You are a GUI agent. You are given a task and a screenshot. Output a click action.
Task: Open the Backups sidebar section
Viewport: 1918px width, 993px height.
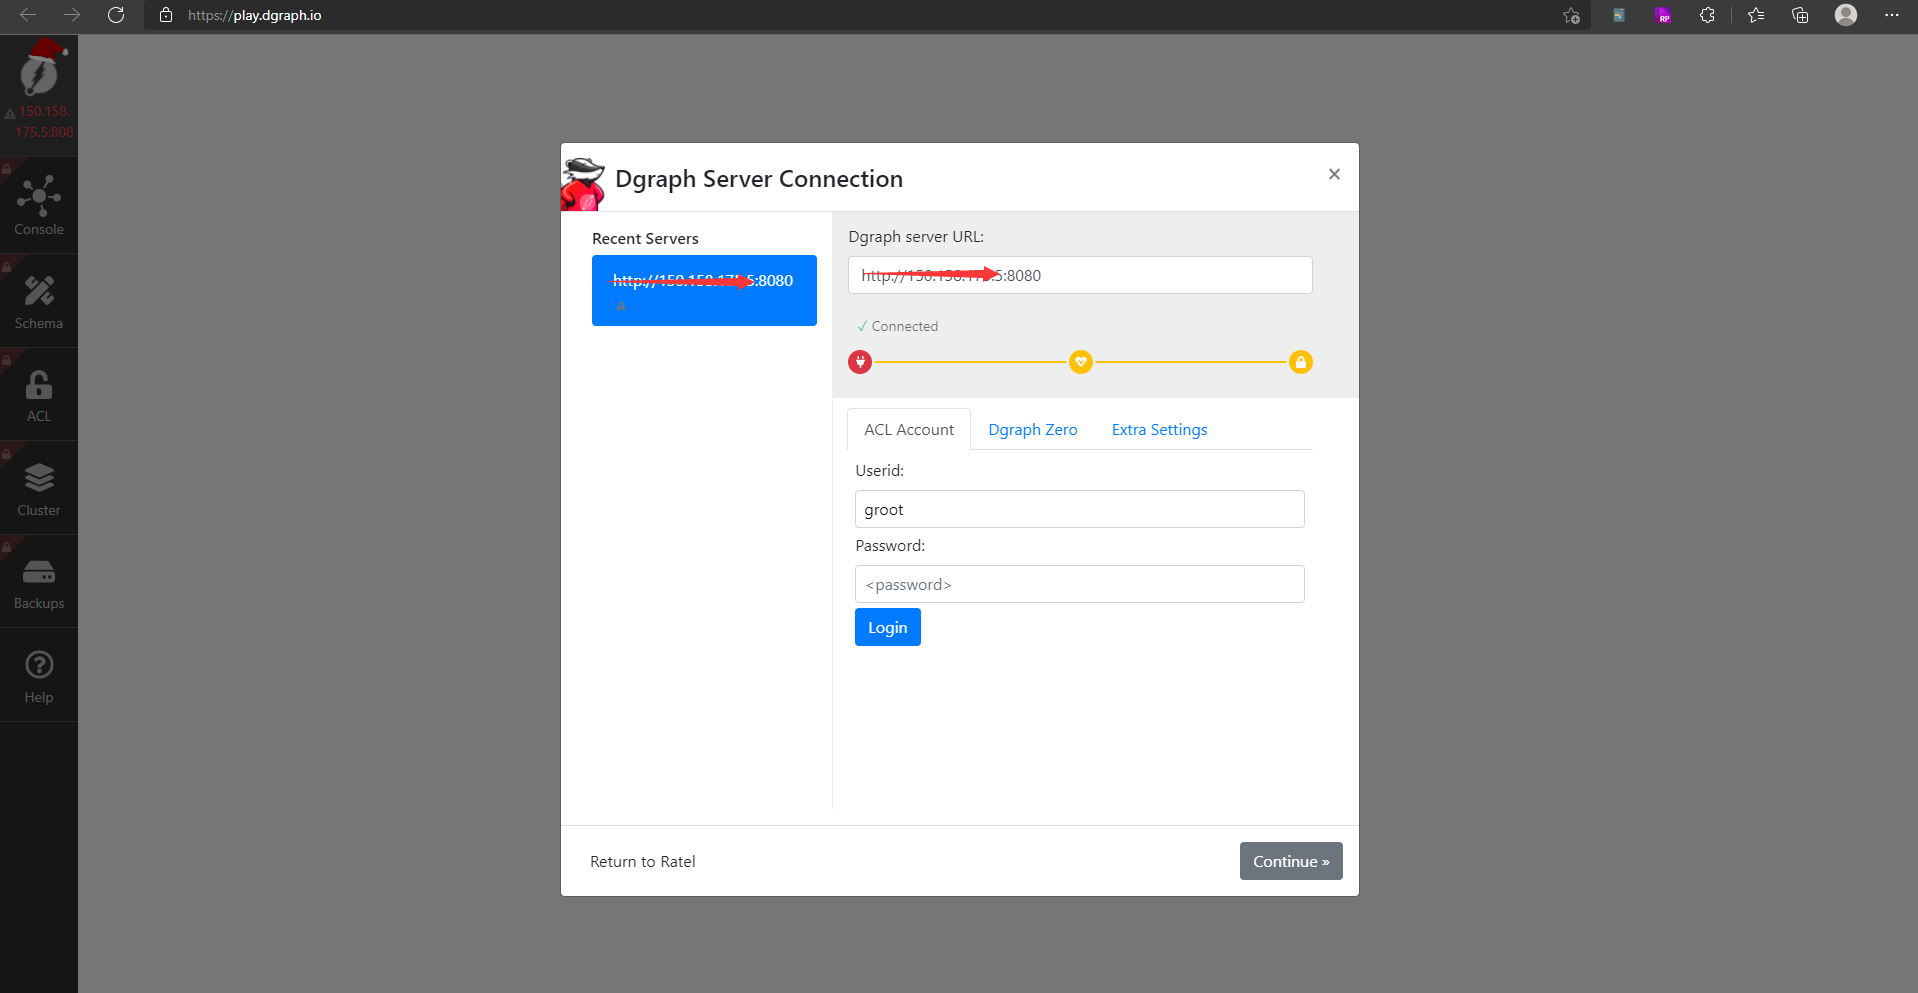pos(39,583)
